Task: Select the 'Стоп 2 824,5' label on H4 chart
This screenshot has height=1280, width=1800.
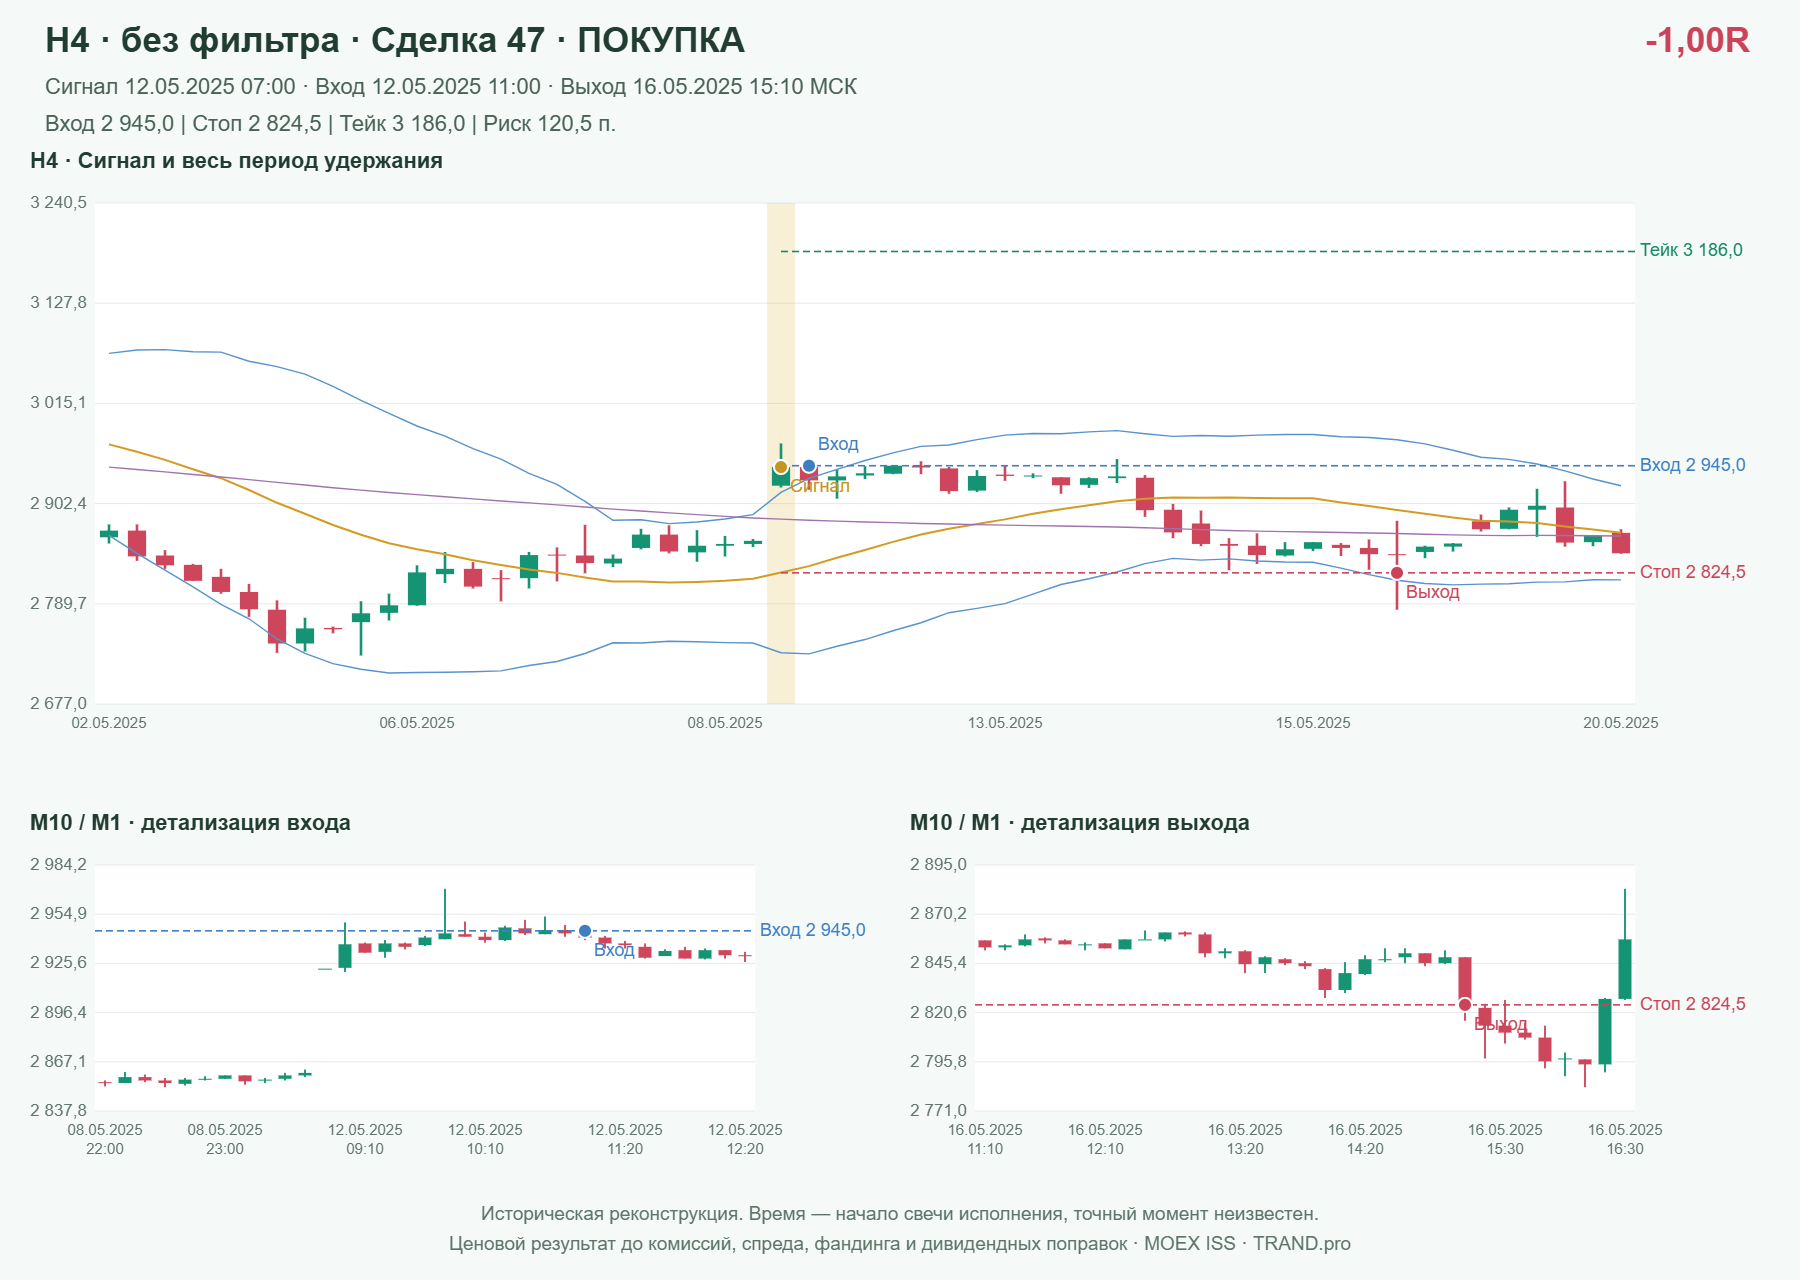Action: click(1693, 572)
